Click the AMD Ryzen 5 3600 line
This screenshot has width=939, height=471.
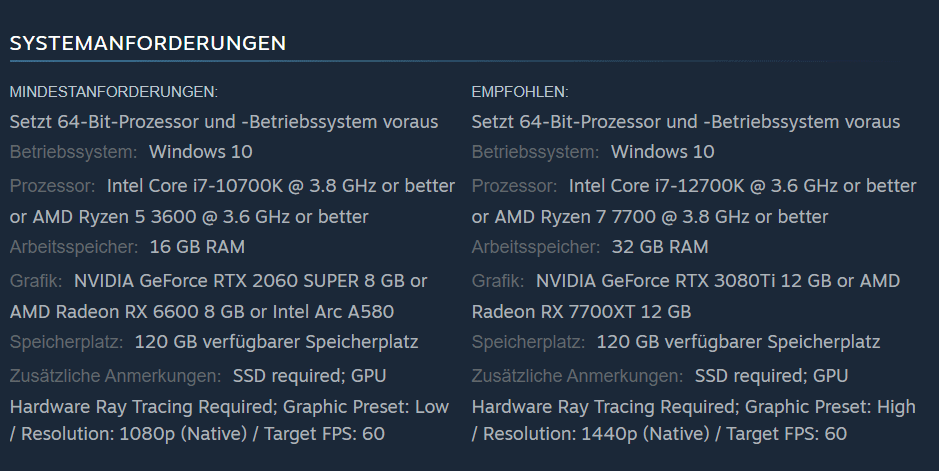[x=189, y=216]
